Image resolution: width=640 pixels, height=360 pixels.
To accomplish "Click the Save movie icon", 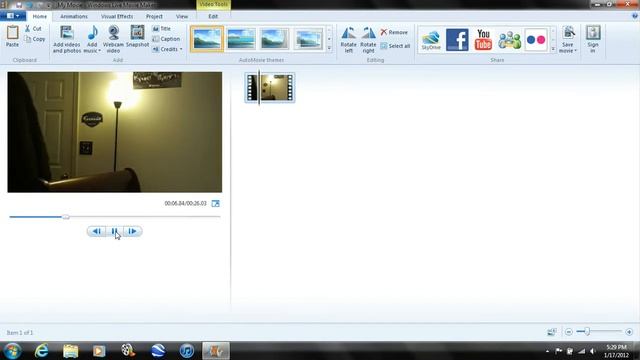I will pos(568,33).
